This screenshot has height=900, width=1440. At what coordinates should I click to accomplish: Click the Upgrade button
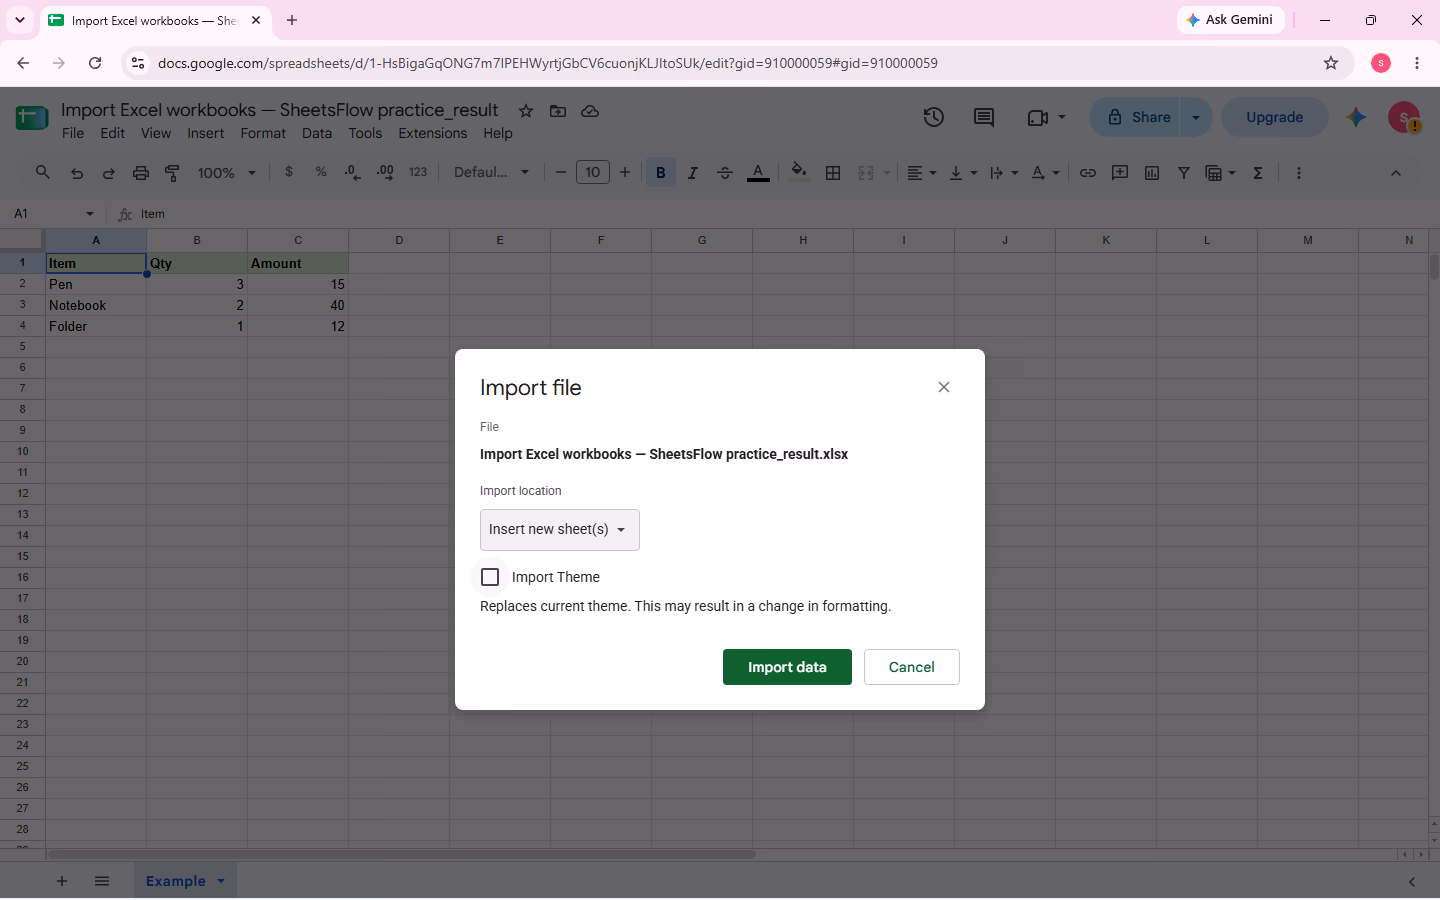tap(1275, 117)
